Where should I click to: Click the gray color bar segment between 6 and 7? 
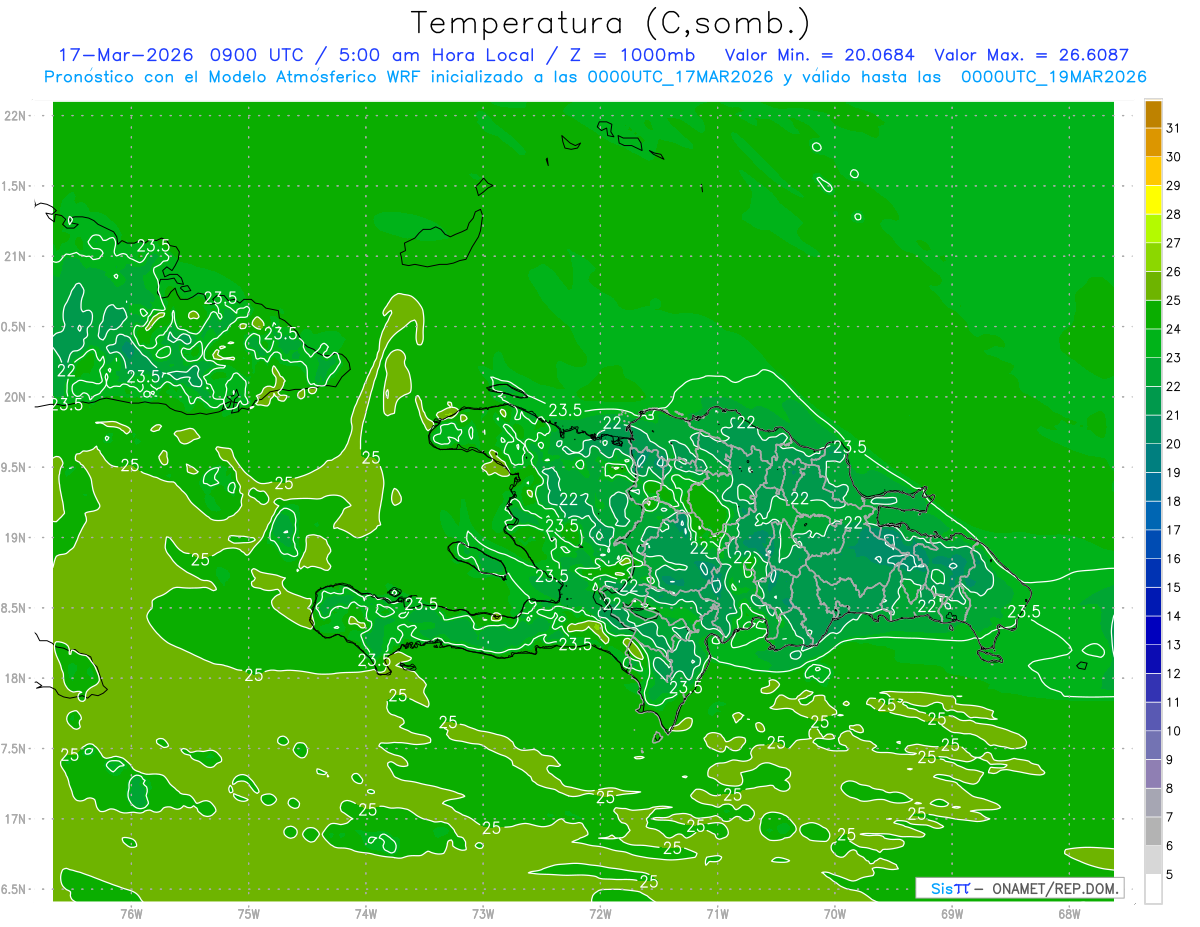(x=1153, y=831)
